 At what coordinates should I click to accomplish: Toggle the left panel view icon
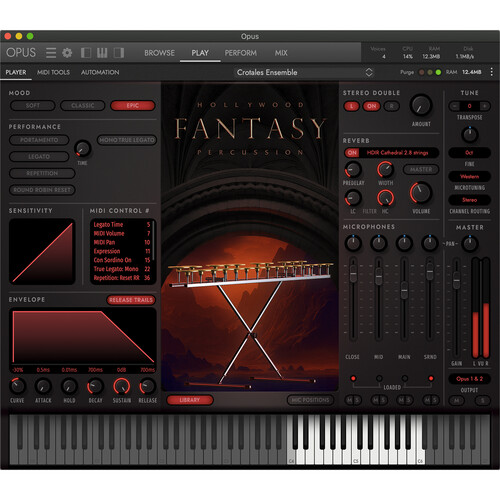pyautogui.click(x=86, y=53)
